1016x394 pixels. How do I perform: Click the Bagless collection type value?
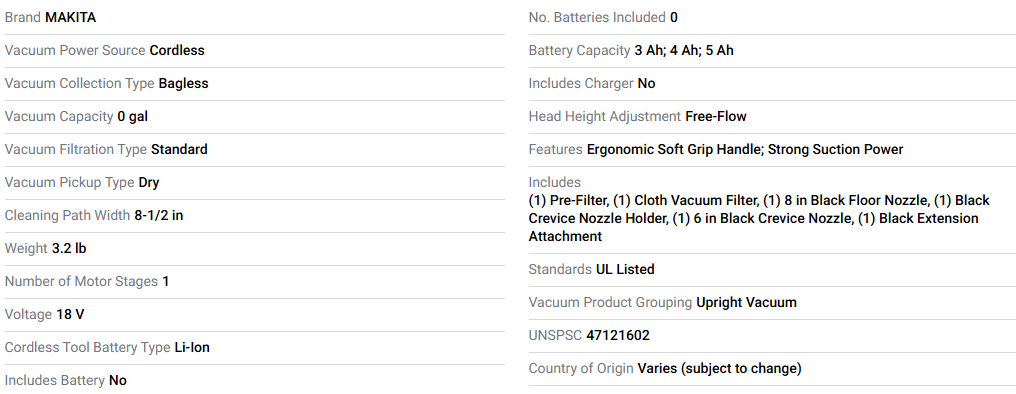click(x=183, y=84)
